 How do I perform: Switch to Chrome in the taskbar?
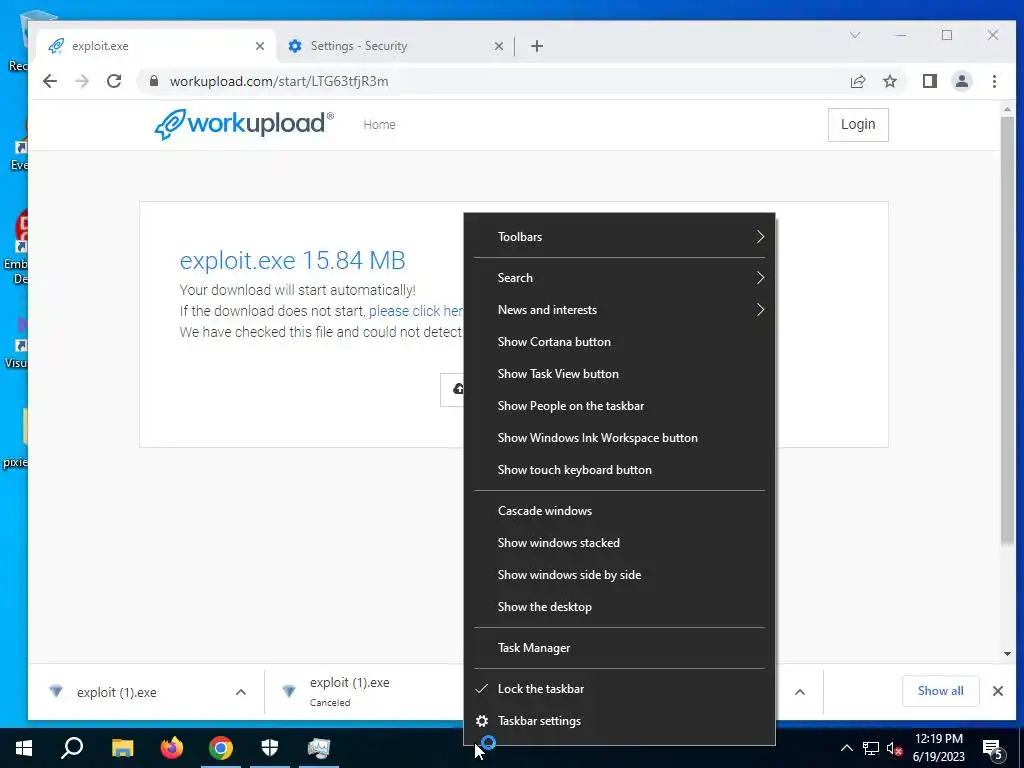pos(221,748)
